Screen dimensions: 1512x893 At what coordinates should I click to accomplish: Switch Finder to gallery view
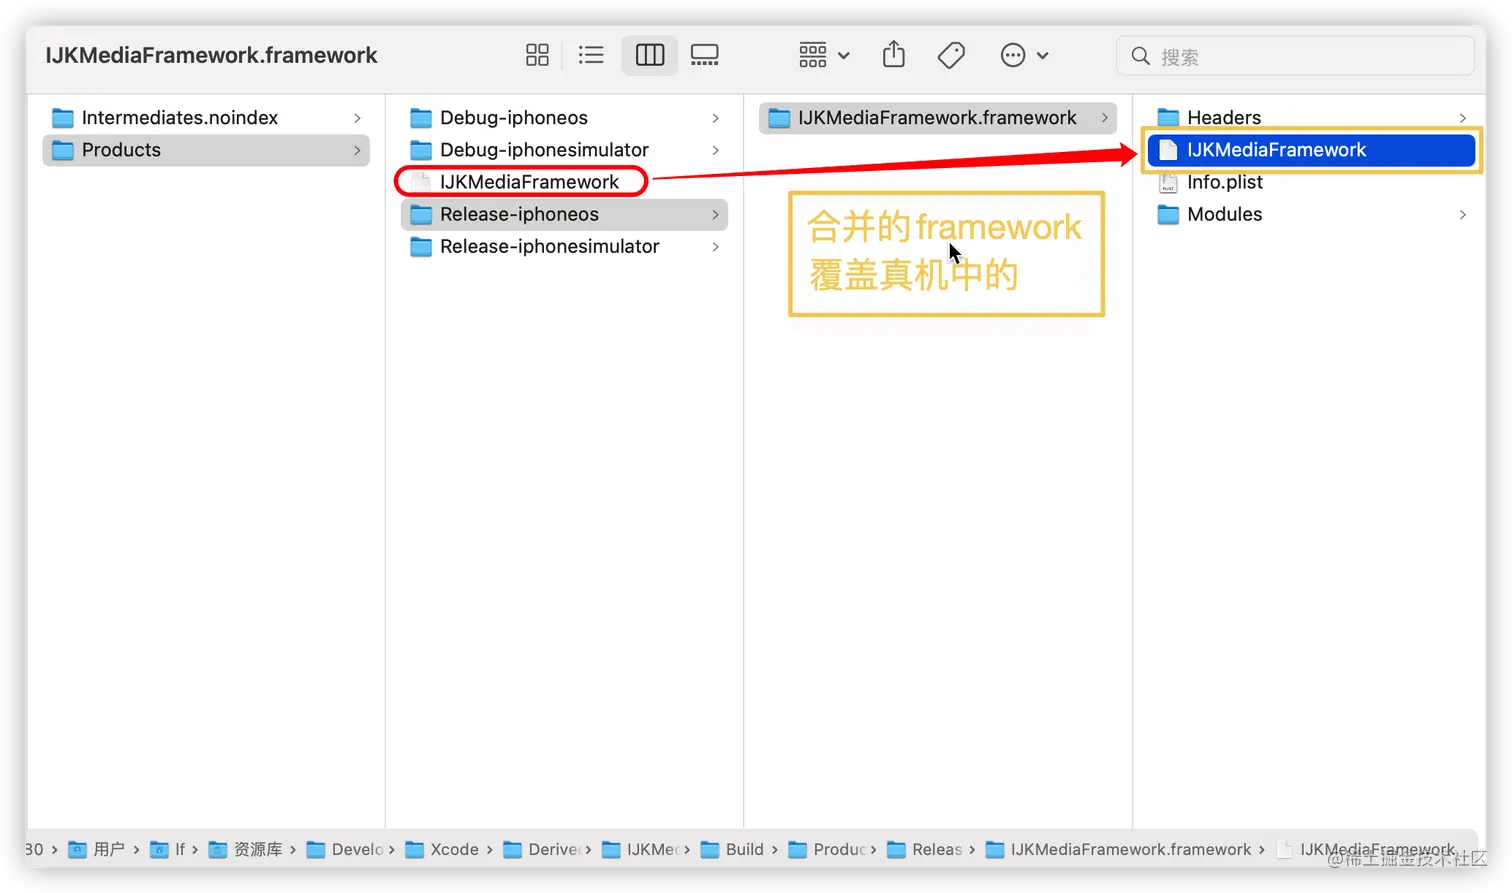pos(705,55)
